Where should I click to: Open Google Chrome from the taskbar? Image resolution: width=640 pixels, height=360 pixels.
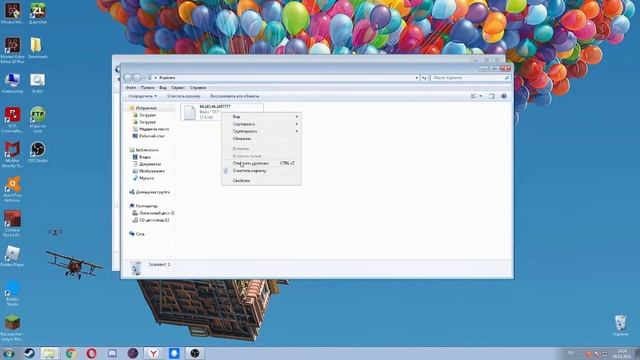(71, 353)
